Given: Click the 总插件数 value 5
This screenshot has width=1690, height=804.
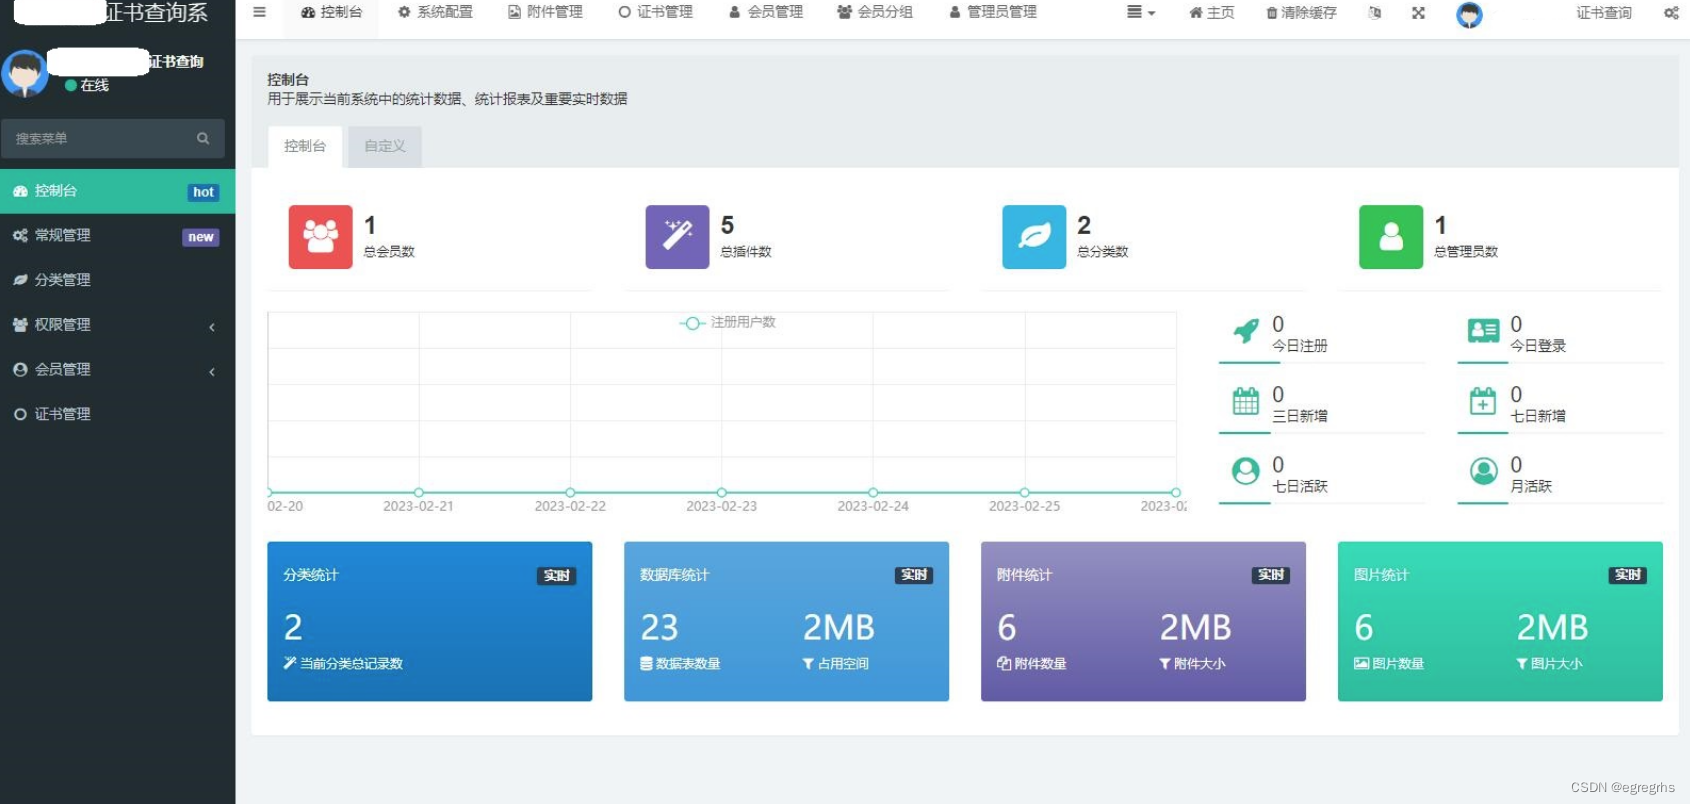Looking at the screenshot, I should pyautogui.click(x=727, y=226).
